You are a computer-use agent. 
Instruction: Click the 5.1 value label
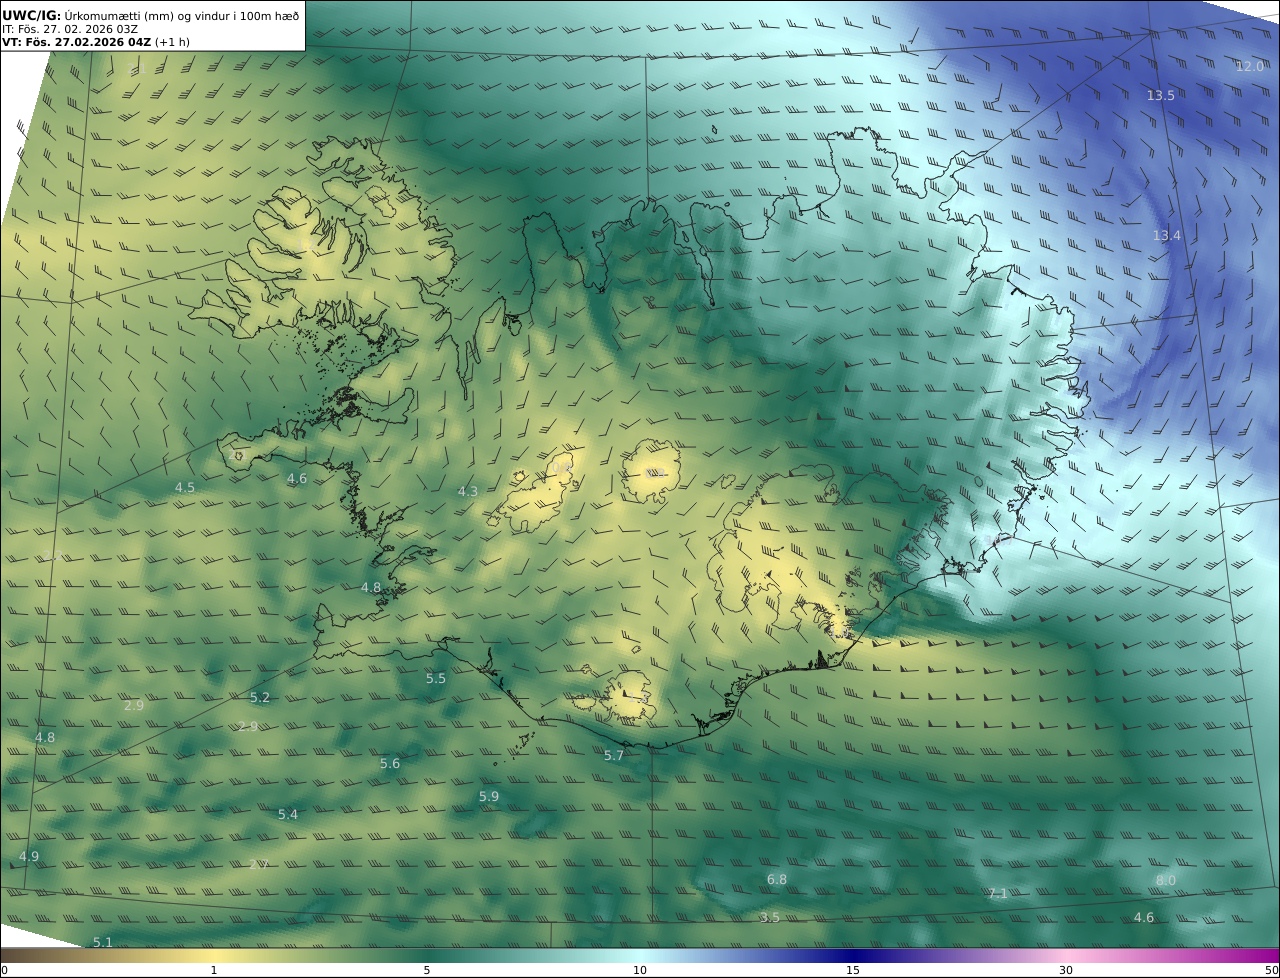[x=103, y=942]
